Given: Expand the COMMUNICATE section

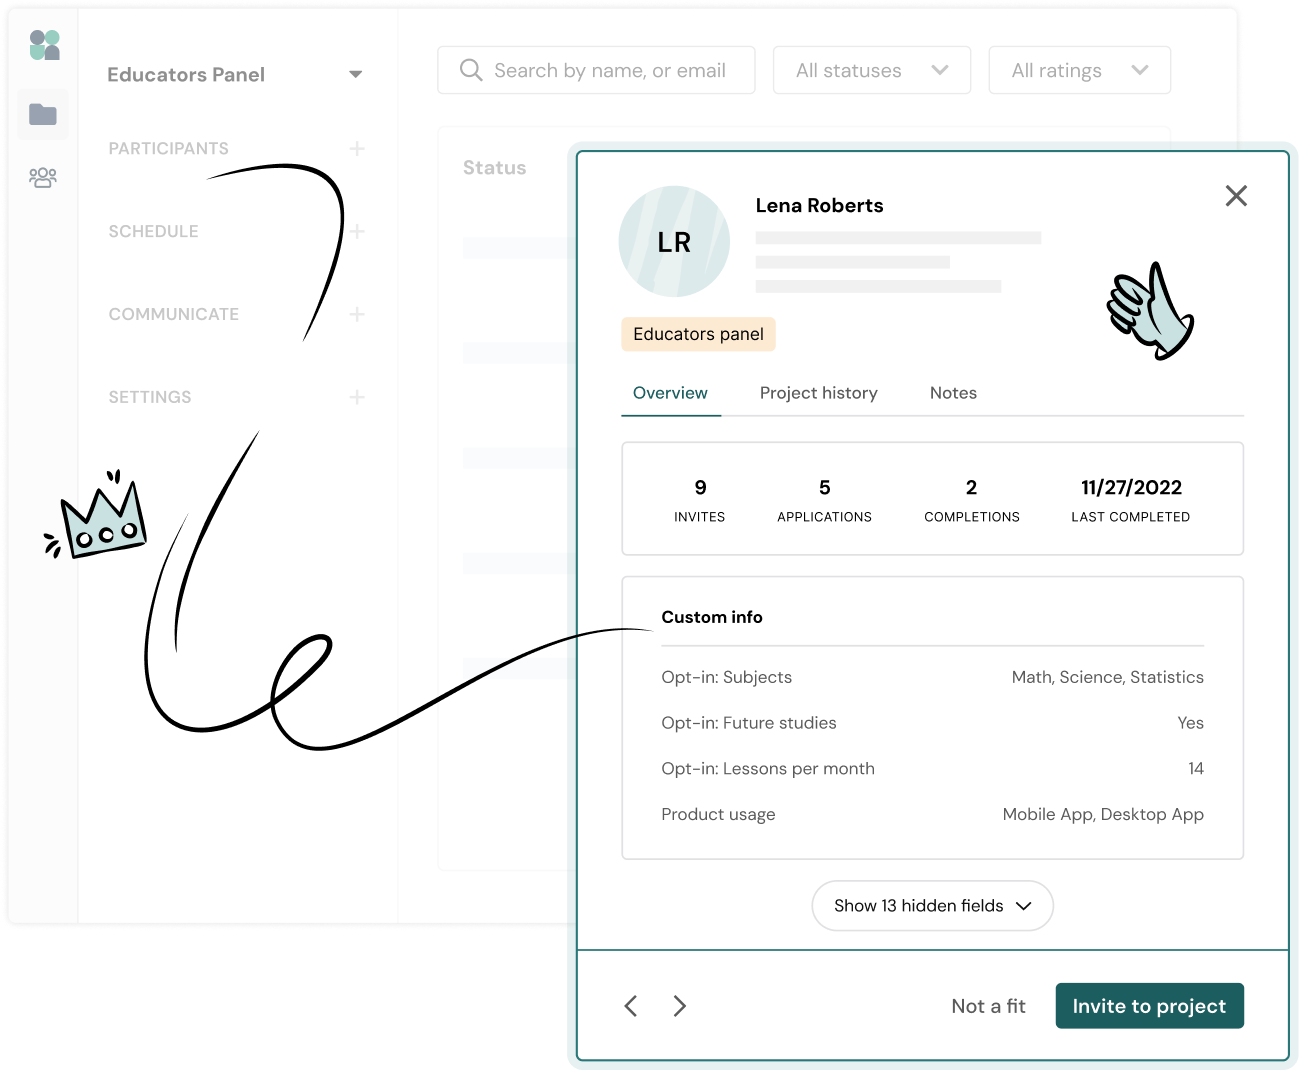Looking at the screenshot, I should point(357,314).
